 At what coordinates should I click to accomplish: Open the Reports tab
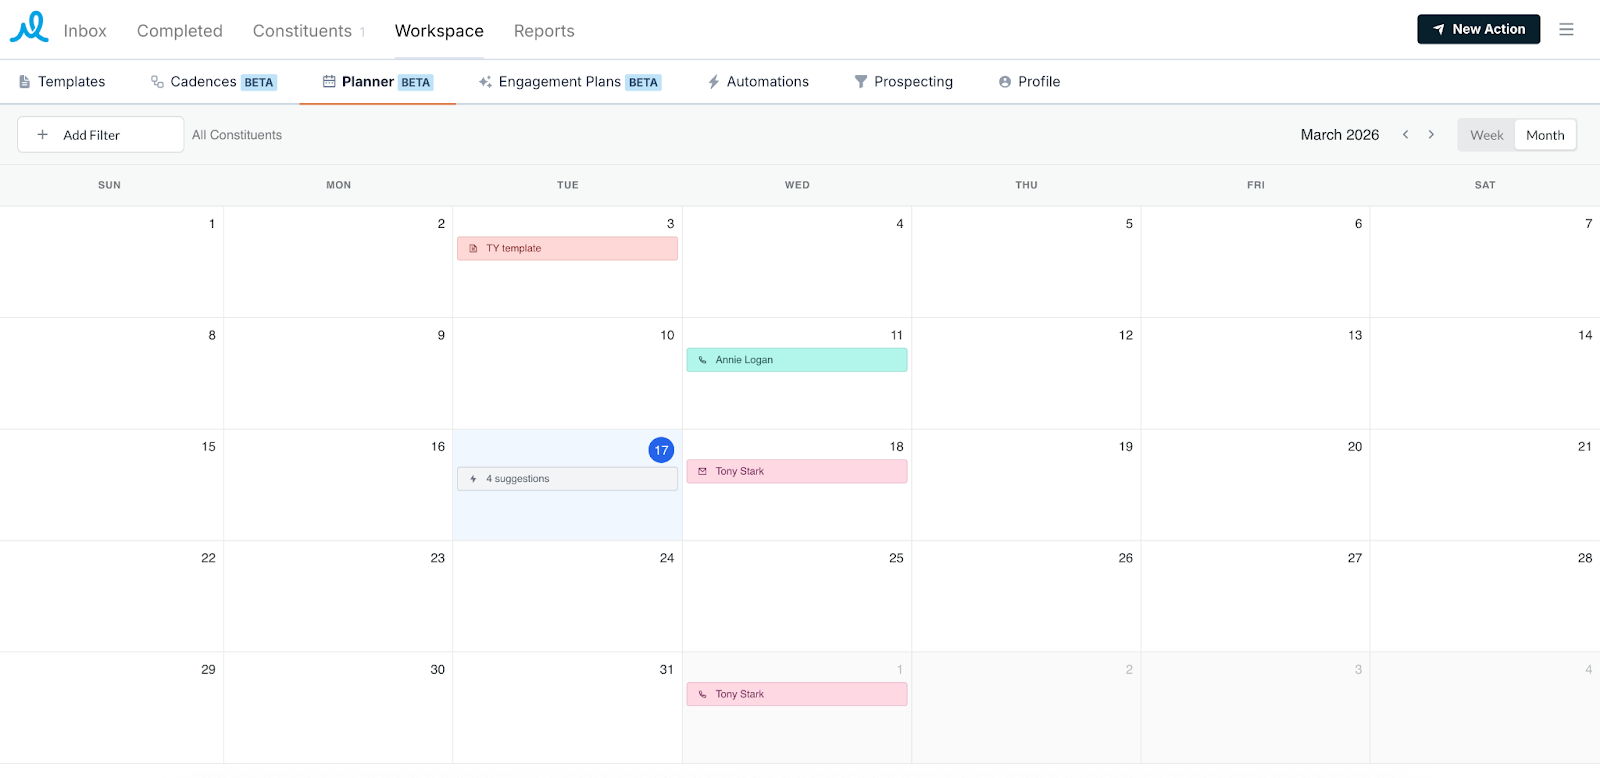(x=544, y=31)
